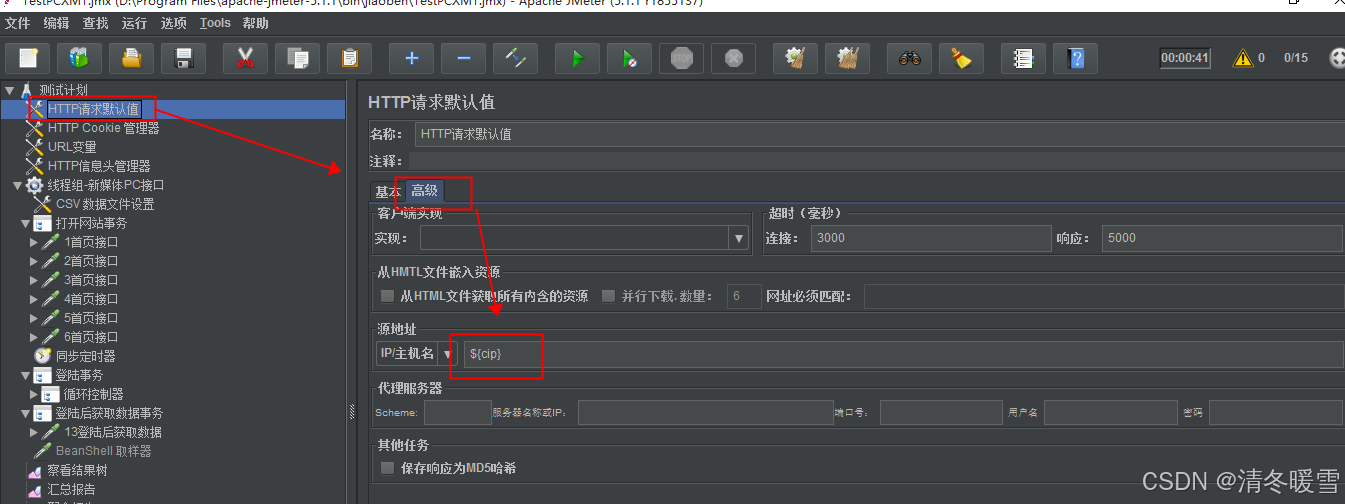Click the Paste clipboard icon

[x=349, y=58]
